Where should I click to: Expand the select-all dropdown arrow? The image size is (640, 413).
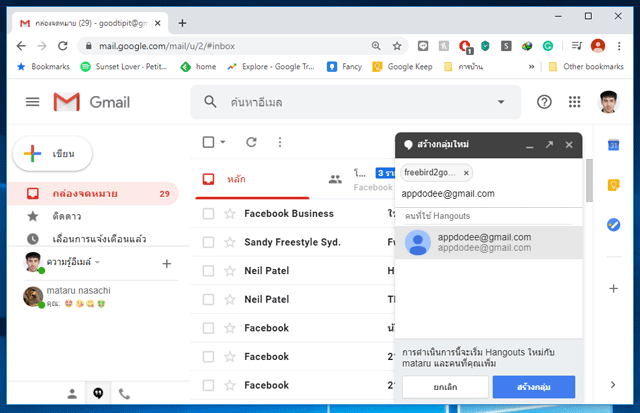point(223,142)
